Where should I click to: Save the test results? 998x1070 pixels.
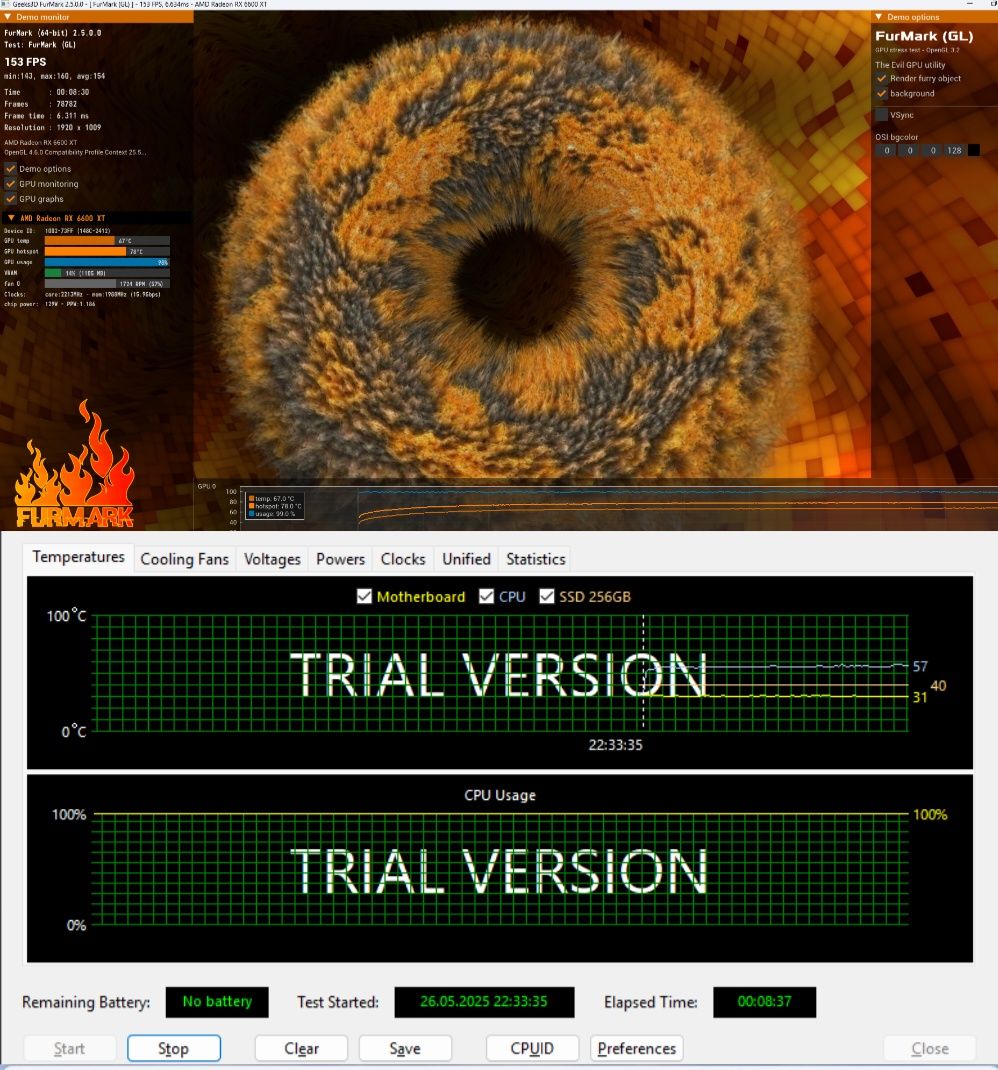[x=405, y=1048]
